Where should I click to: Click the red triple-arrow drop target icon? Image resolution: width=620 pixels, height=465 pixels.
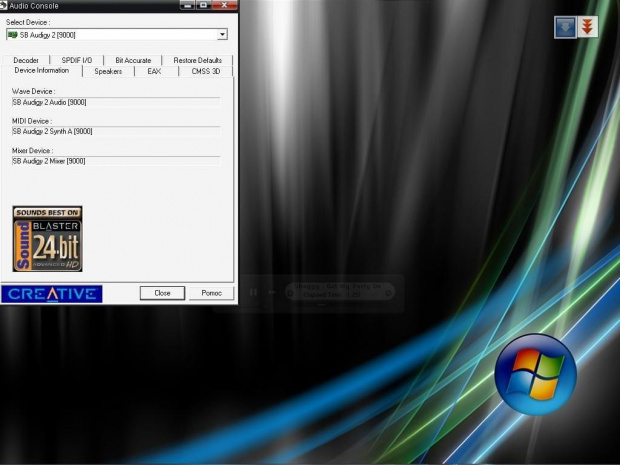[x=588, y=27]
